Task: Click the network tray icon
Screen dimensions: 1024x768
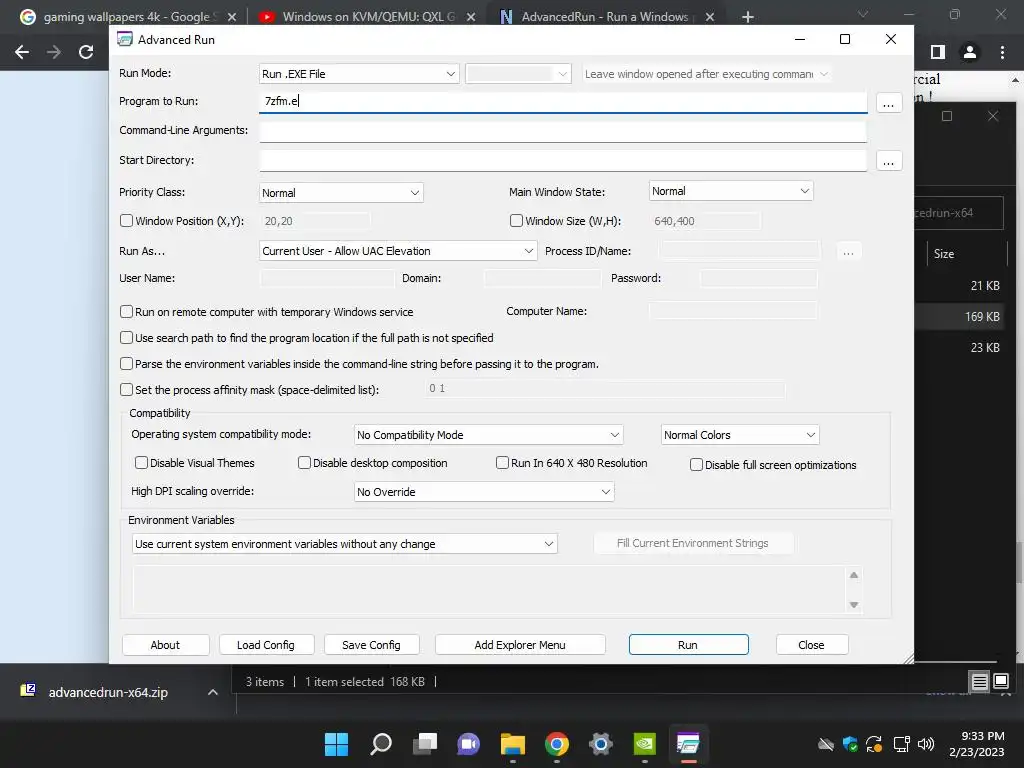Action: click(901, 744)
